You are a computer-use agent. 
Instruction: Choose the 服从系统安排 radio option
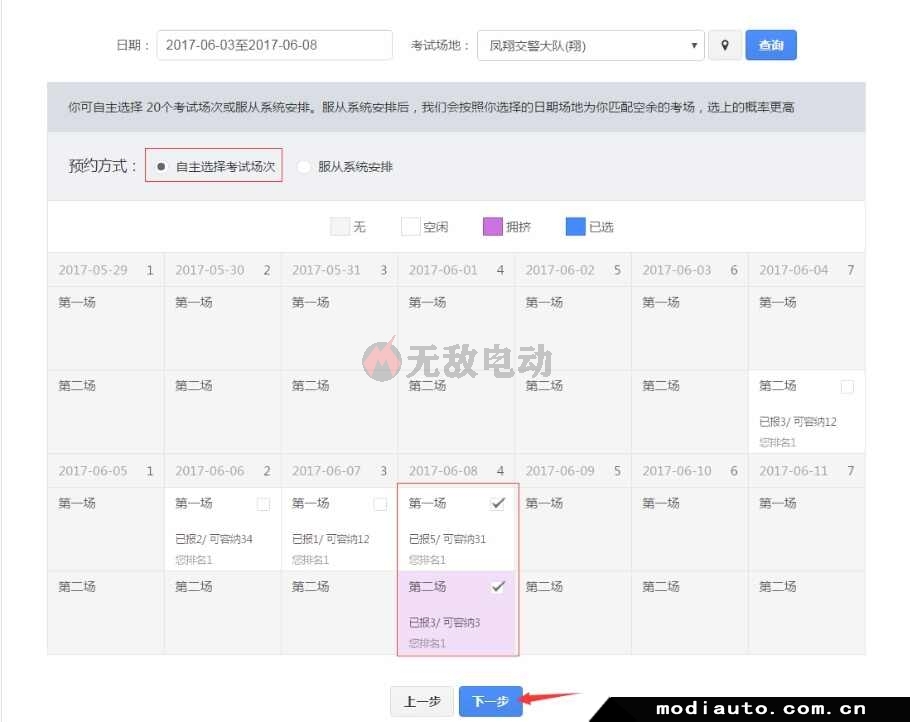(304, 167)
